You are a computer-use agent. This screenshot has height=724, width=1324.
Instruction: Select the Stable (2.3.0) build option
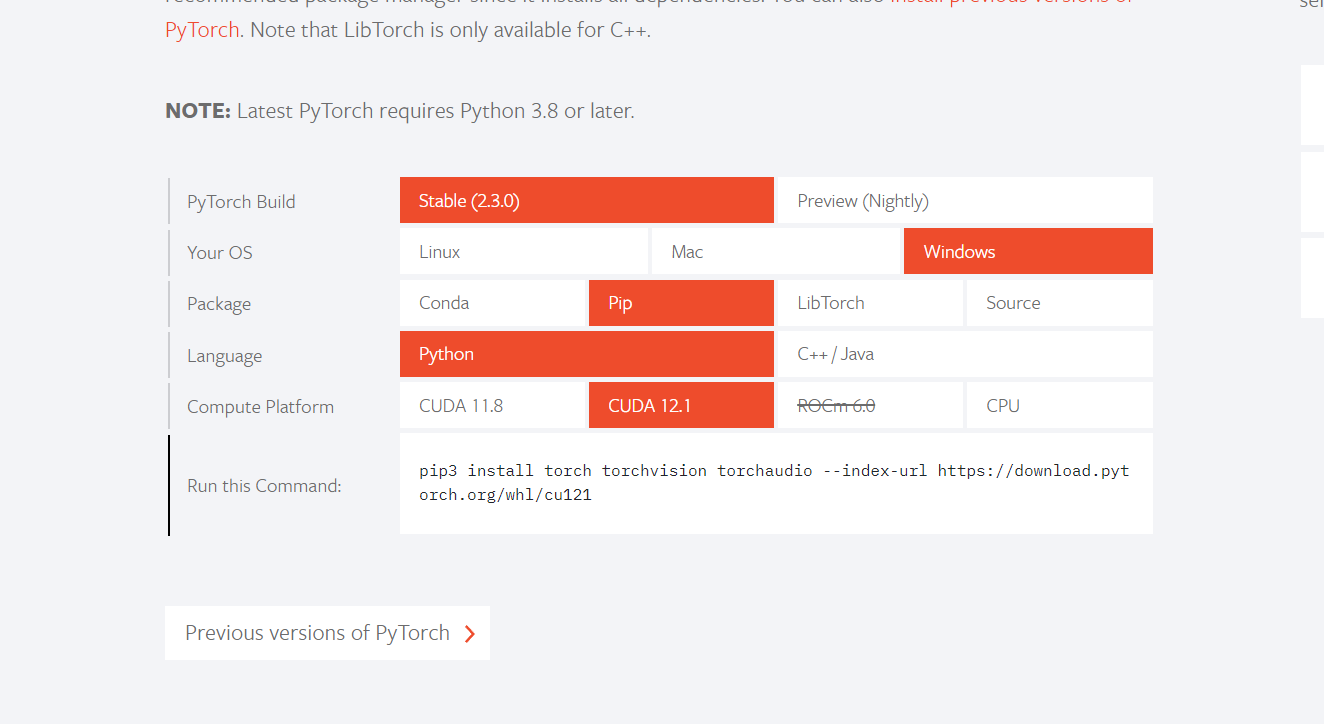coord(587,200)
